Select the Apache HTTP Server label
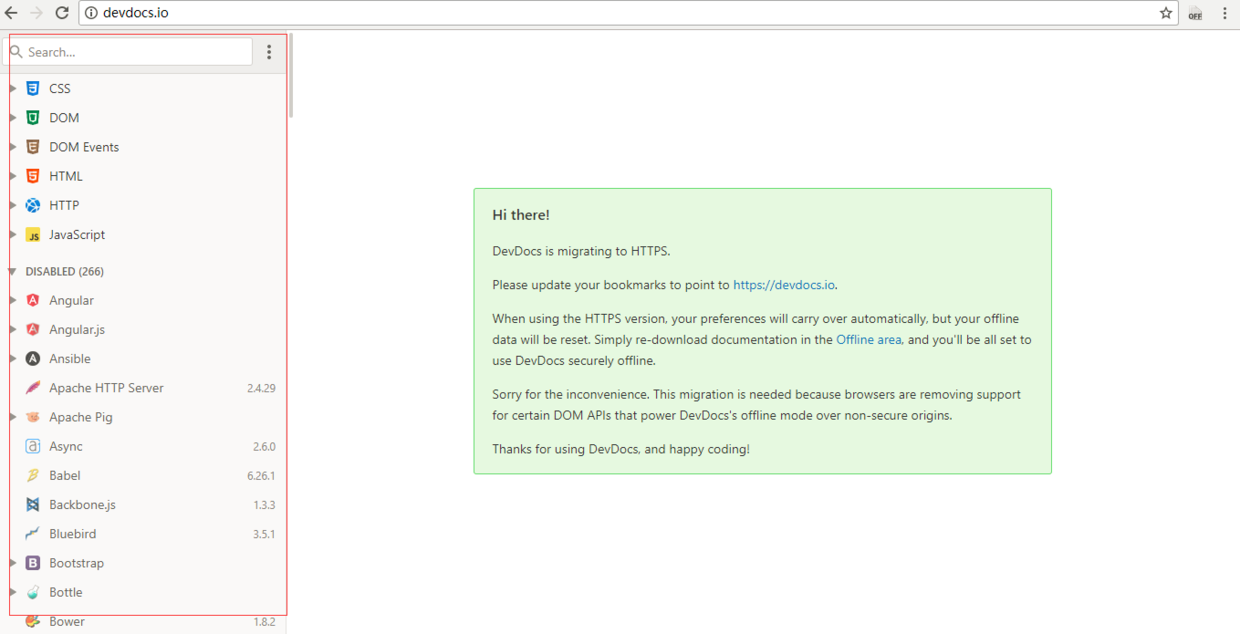This screenshot has height=634, width=1240. (106, 388)
